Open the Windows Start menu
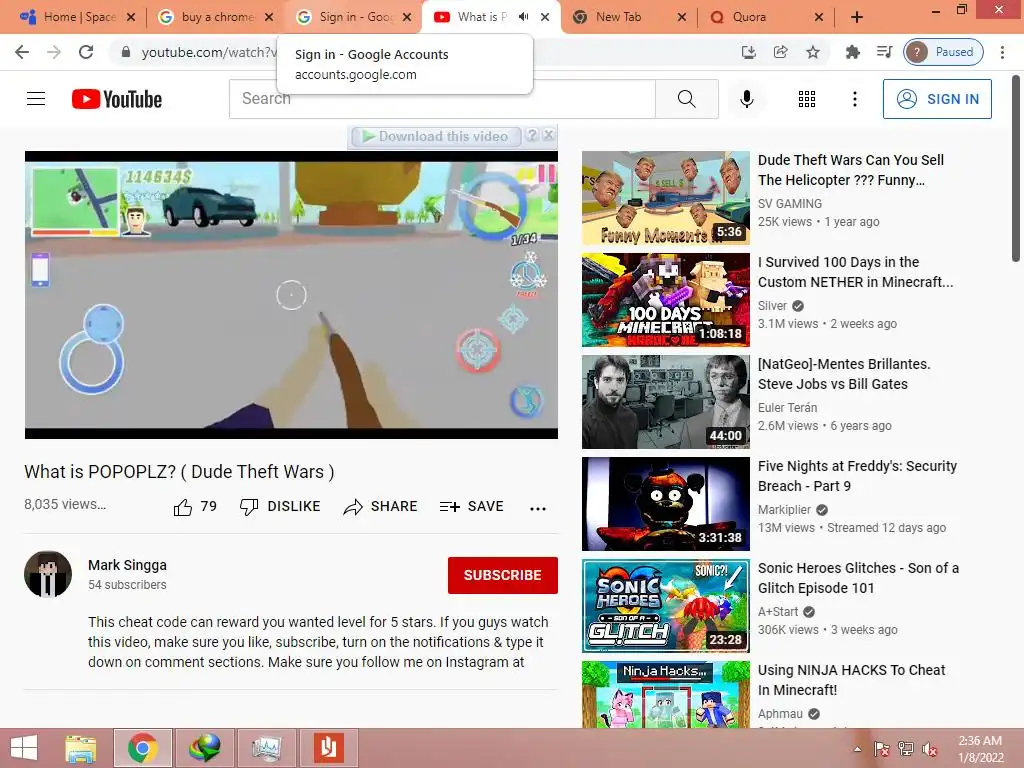Screen dimensions: 1024x768 coord(24,748)
